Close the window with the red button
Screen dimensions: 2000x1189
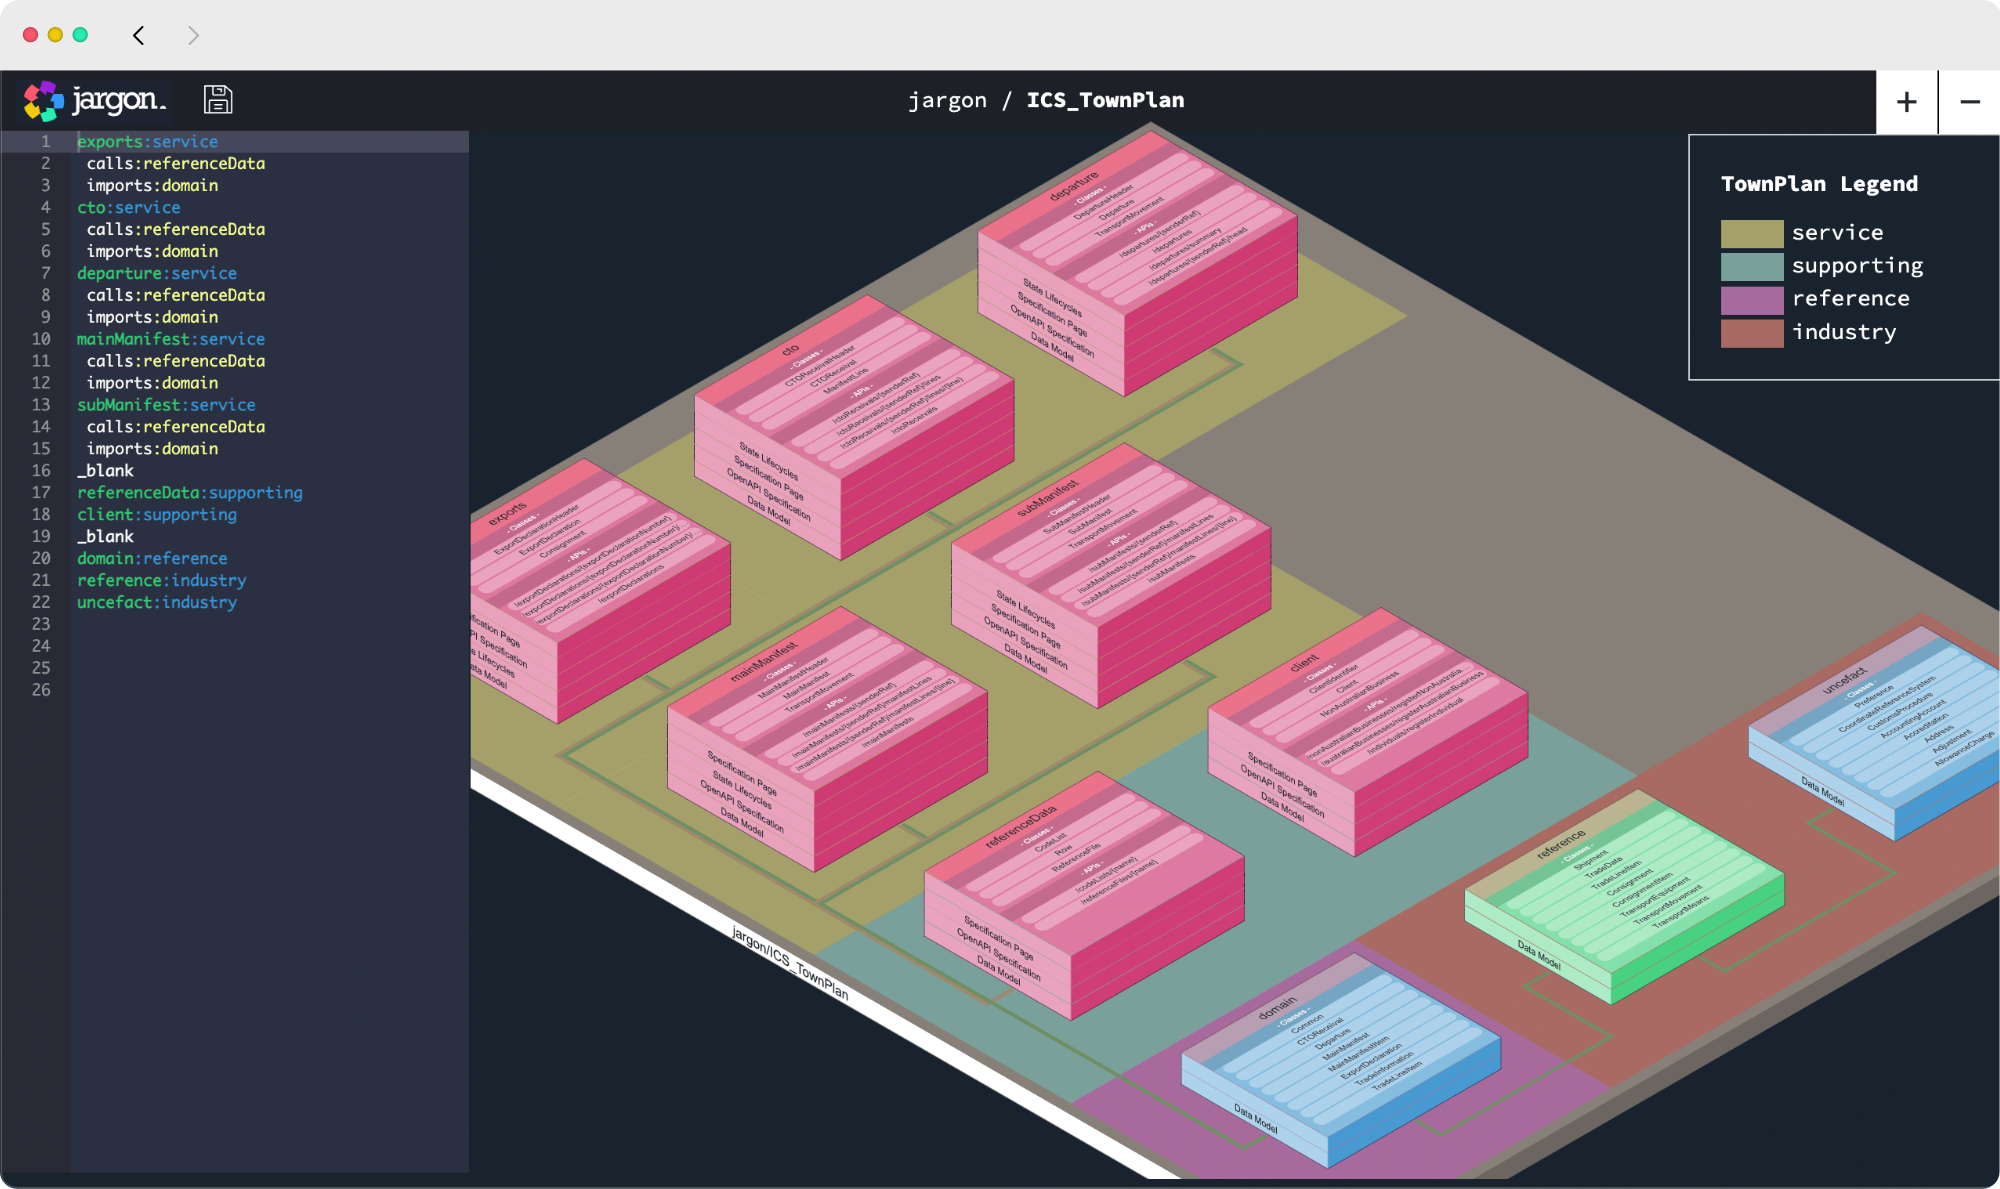tap(31, 35)
